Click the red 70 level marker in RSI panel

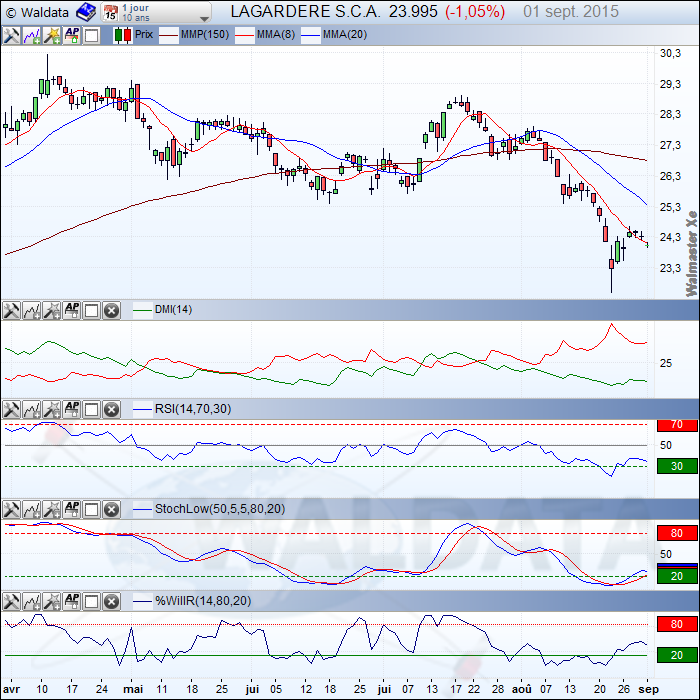tap(677, 425)
